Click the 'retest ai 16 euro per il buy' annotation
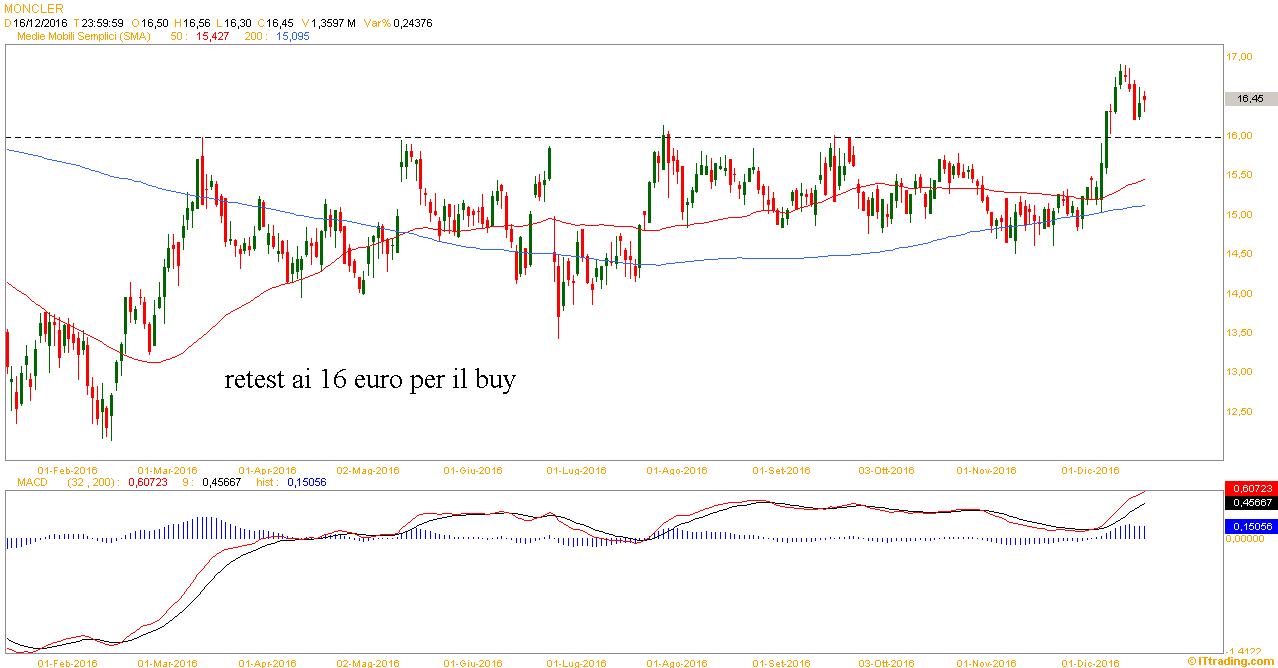This screenshot has height=668, width=1278. (370, 381)
